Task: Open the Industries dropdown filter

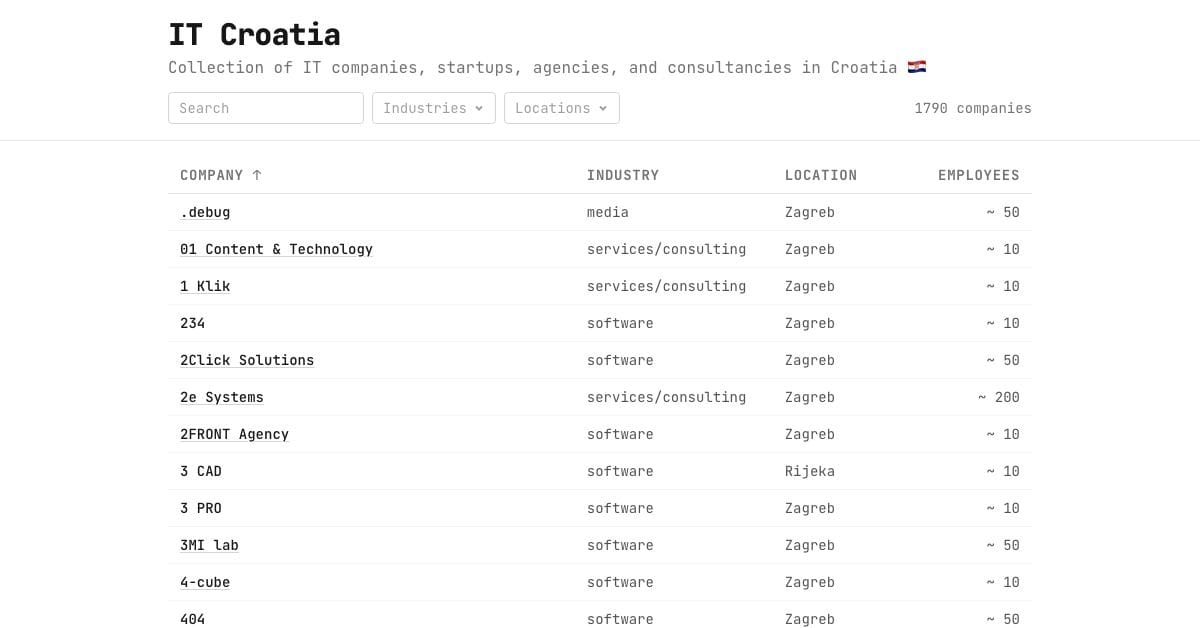Action: click(434, 108)
